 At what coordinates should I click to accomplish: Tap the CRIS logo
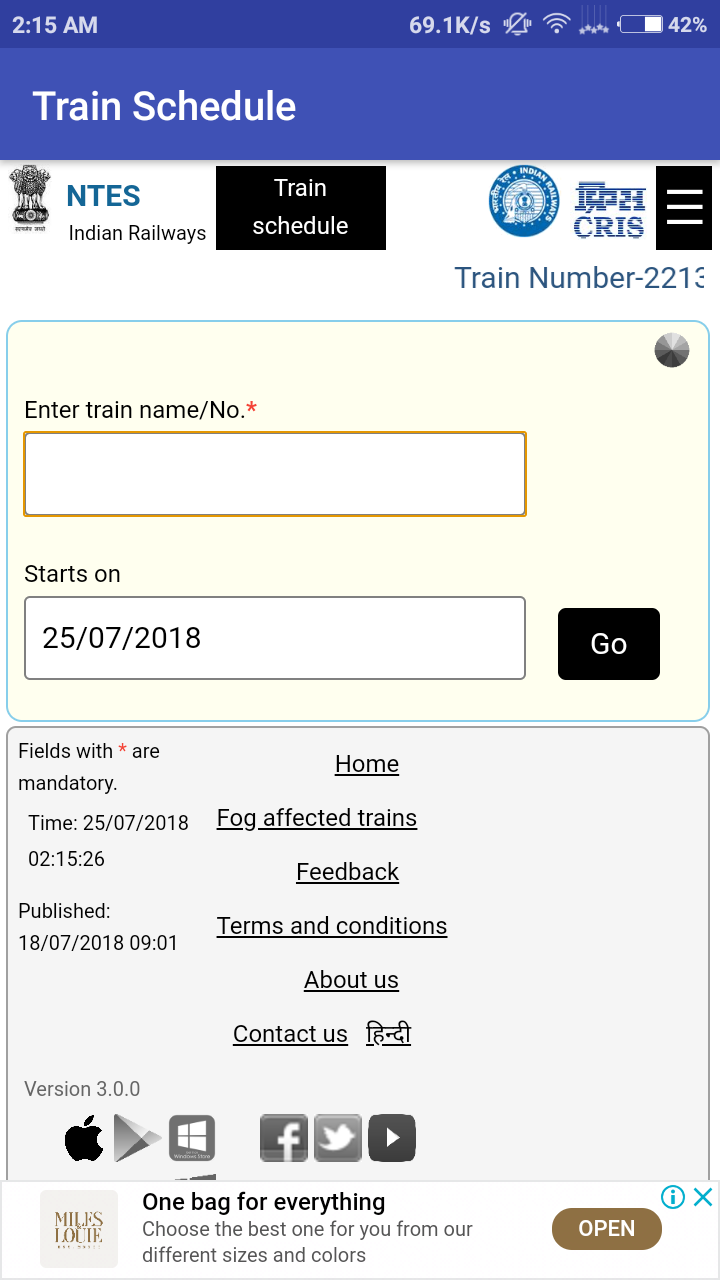point(609,209)
